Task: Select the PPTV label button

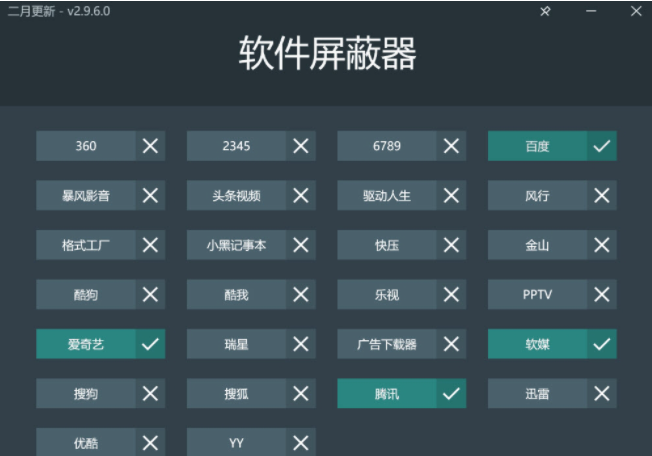Action: pyautogui.click(x=537, y=294)
